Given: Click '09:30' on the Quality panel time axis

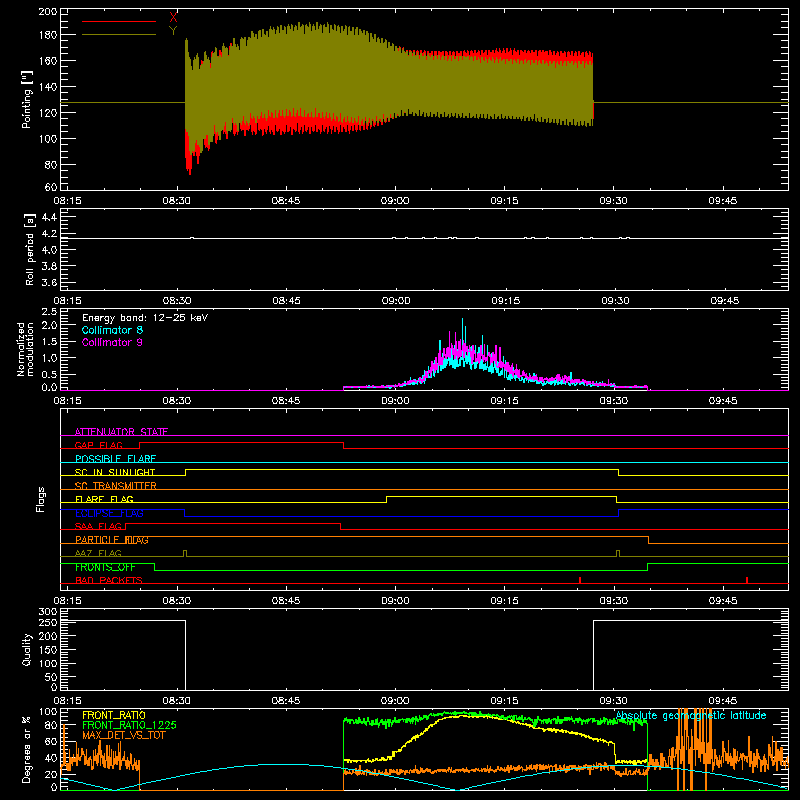Looking at the screenshot, I should [614, 701].
